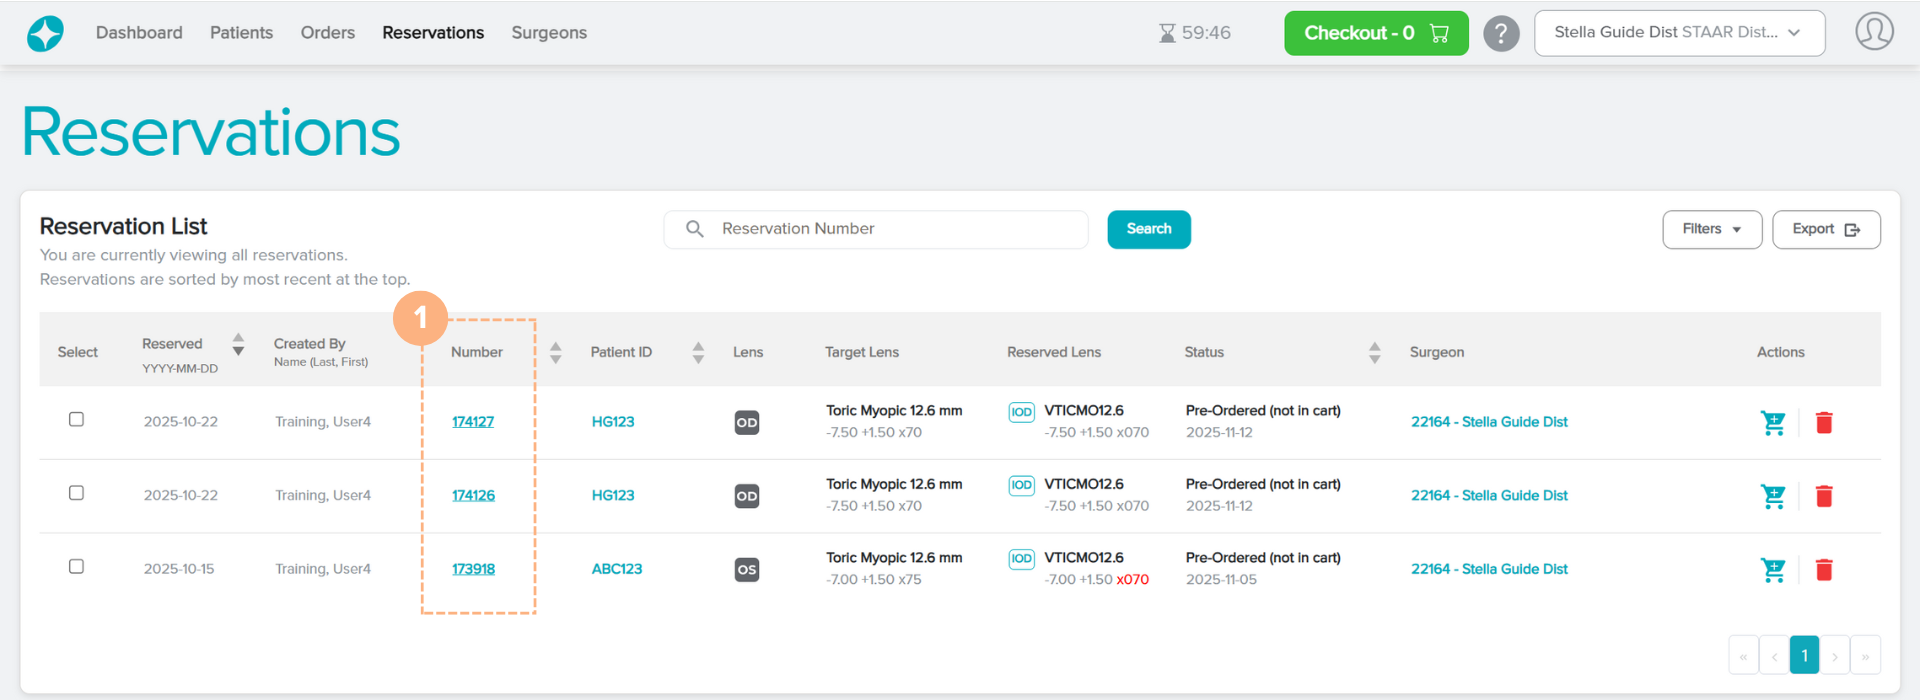Image resolution: width=1920 pixels, height=700 pixels.
Task: Open the user profile avatar icon
Action: 1873,32
